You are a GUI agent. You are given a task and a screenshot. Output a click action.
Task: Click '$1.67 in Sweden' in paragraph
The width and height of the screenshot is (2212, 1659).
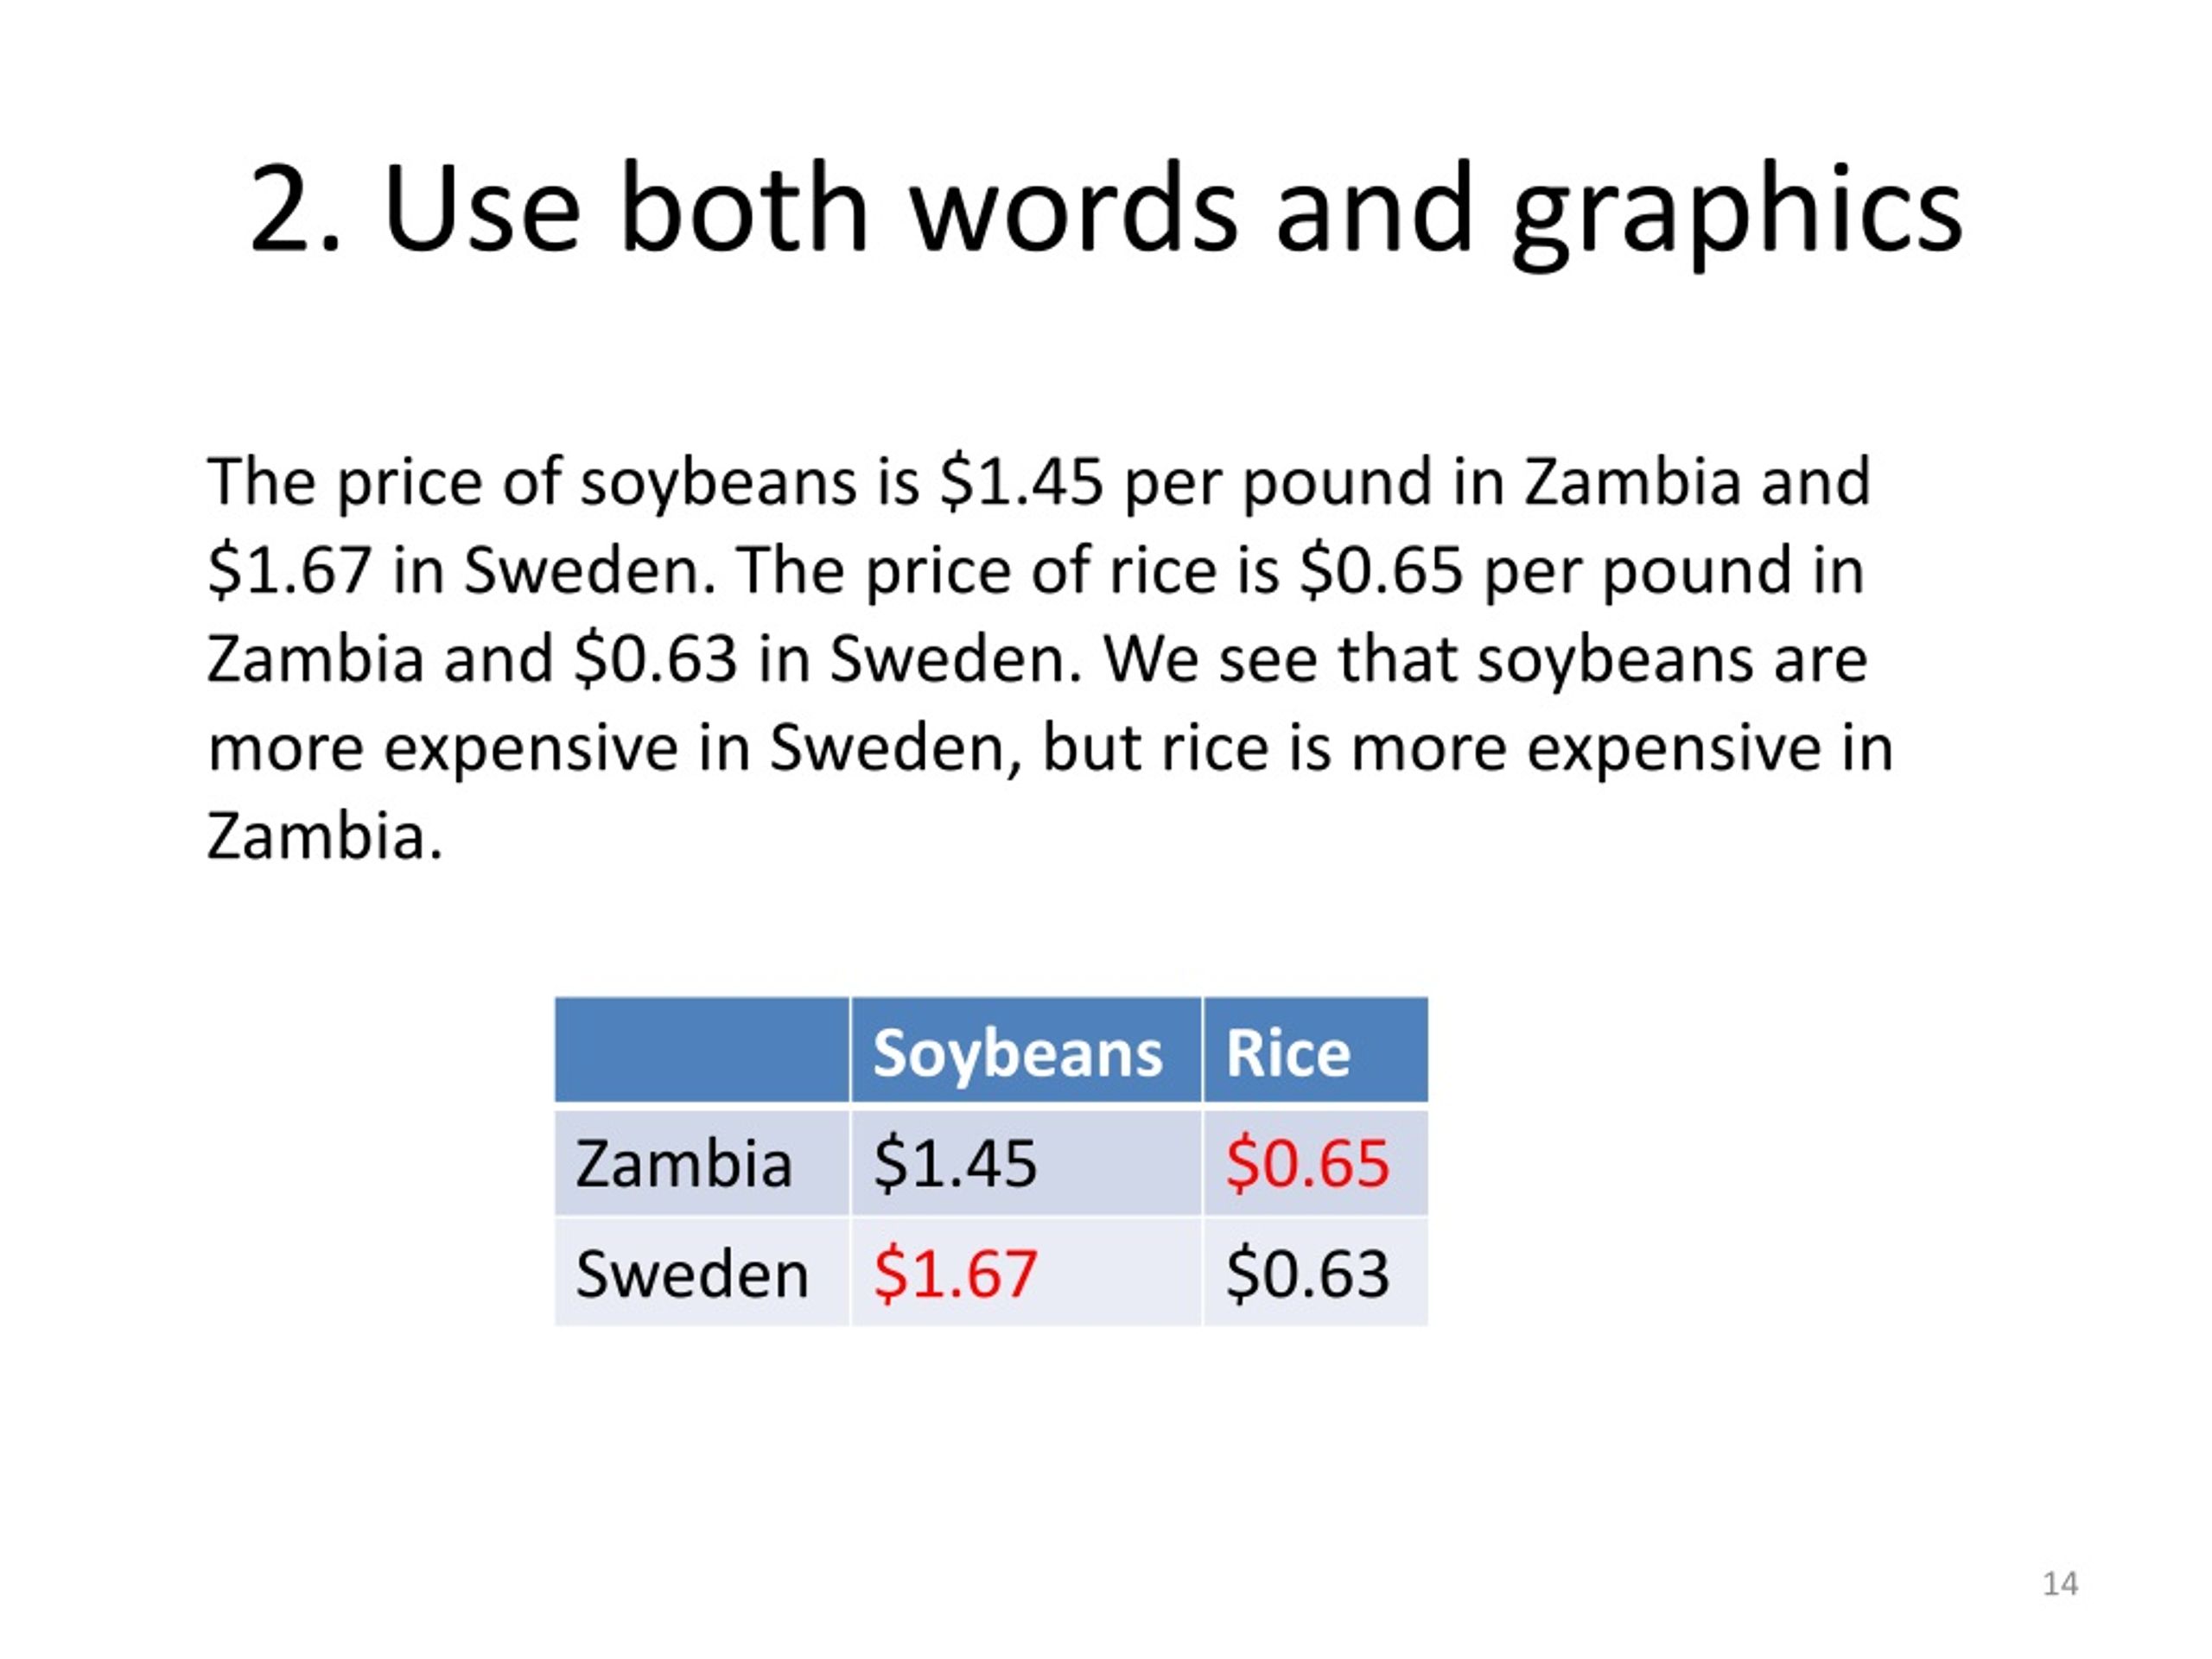pos(462,571)
